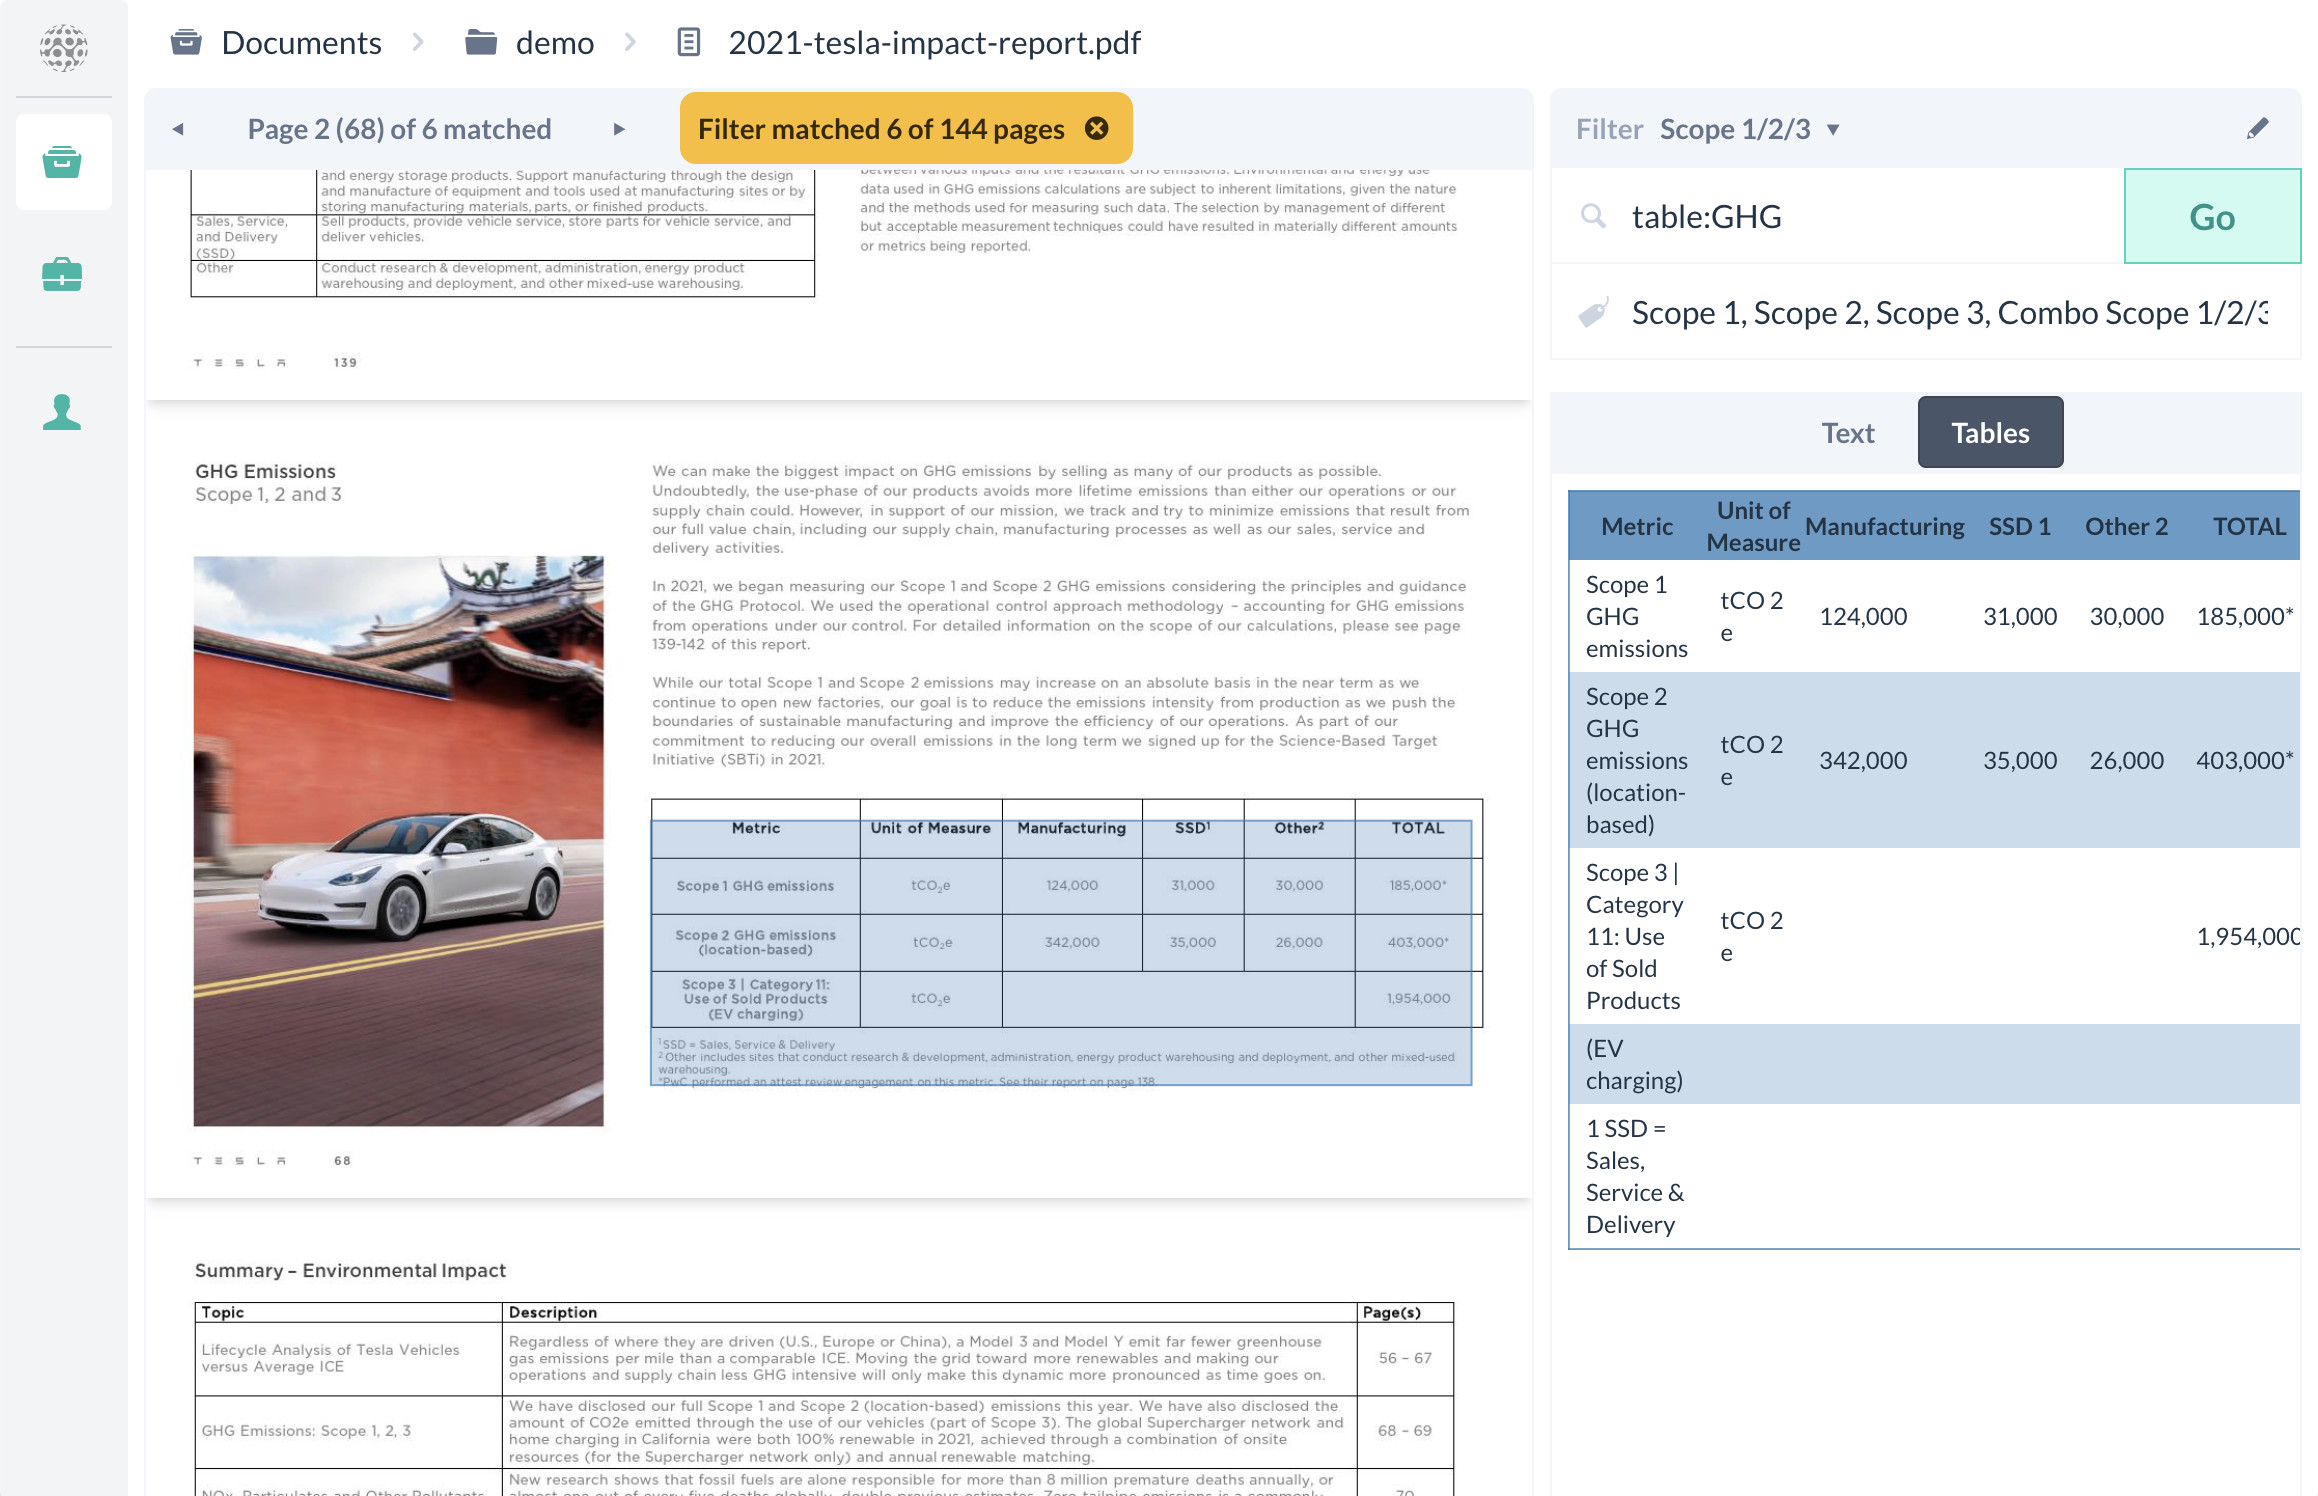Switch to the Text tab
The height and width of the screenshot is (1496, 2318).
[1847, 433]
